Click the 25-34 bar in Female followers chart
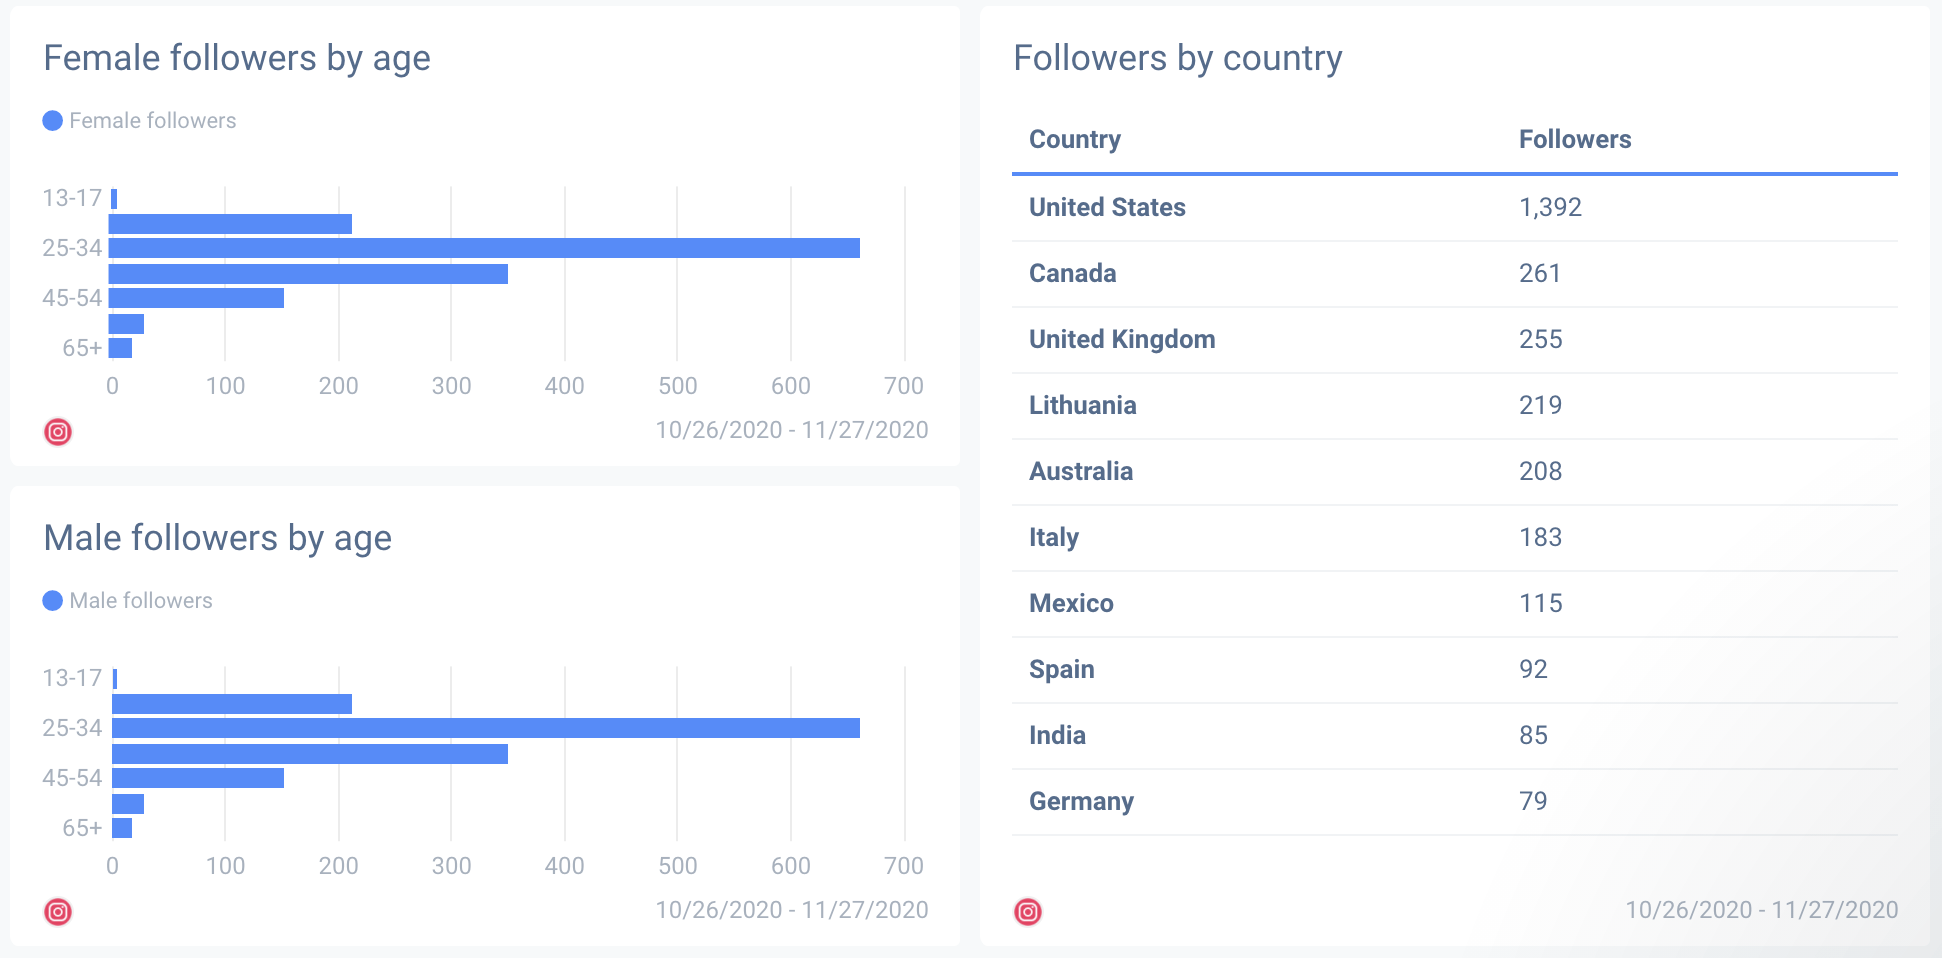 tap(484, 248)
